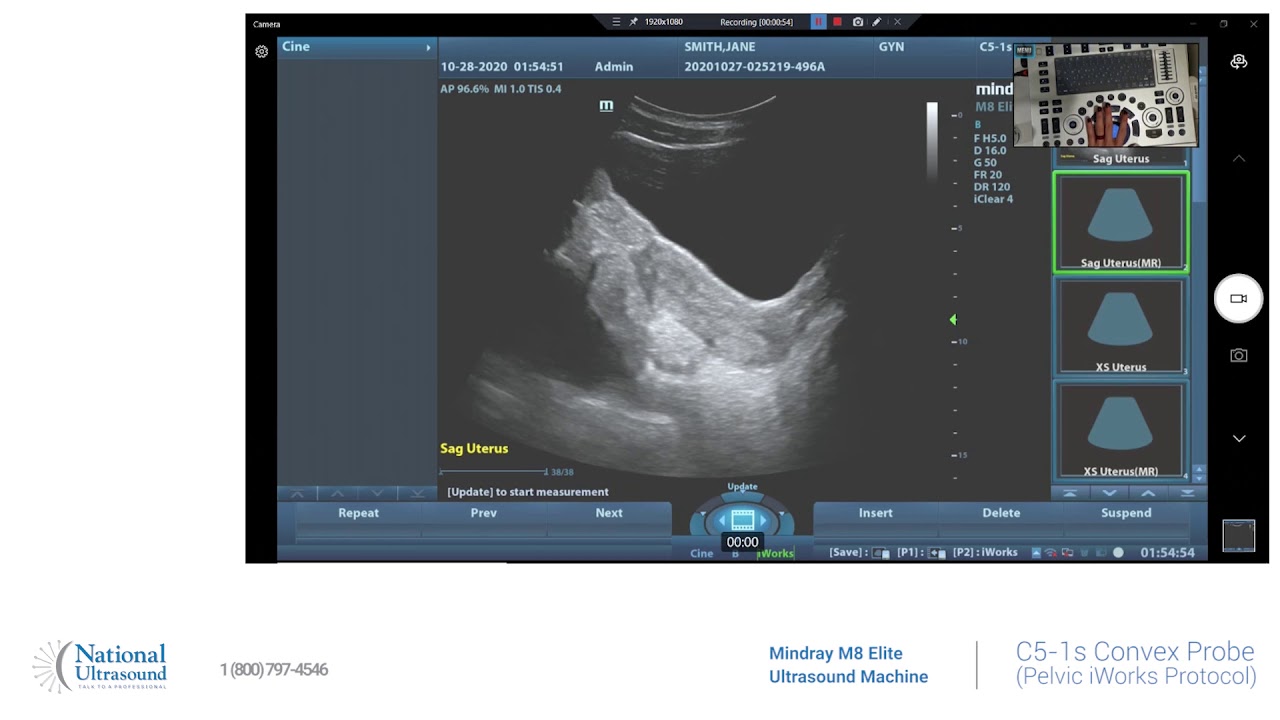
Task: Close the recording toolbar
Action: point(897,22)
